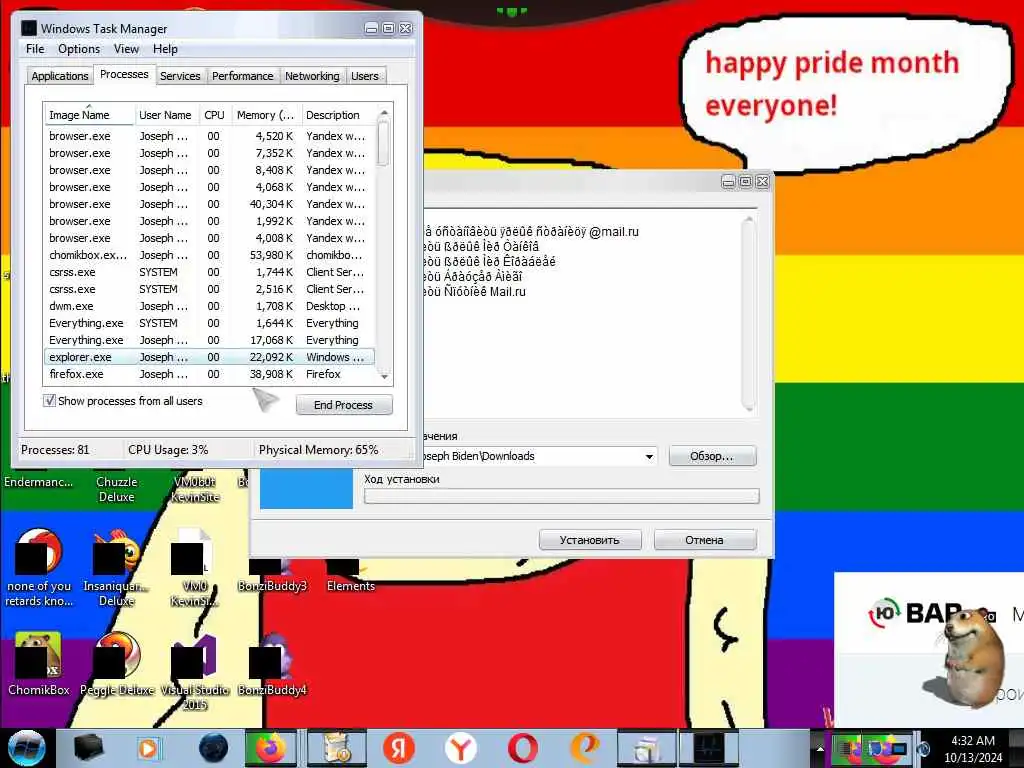The height and width of the screenshot is (768, 1024).
Task: Click the process list scroll-up arrow
Action: coord(385,113)
